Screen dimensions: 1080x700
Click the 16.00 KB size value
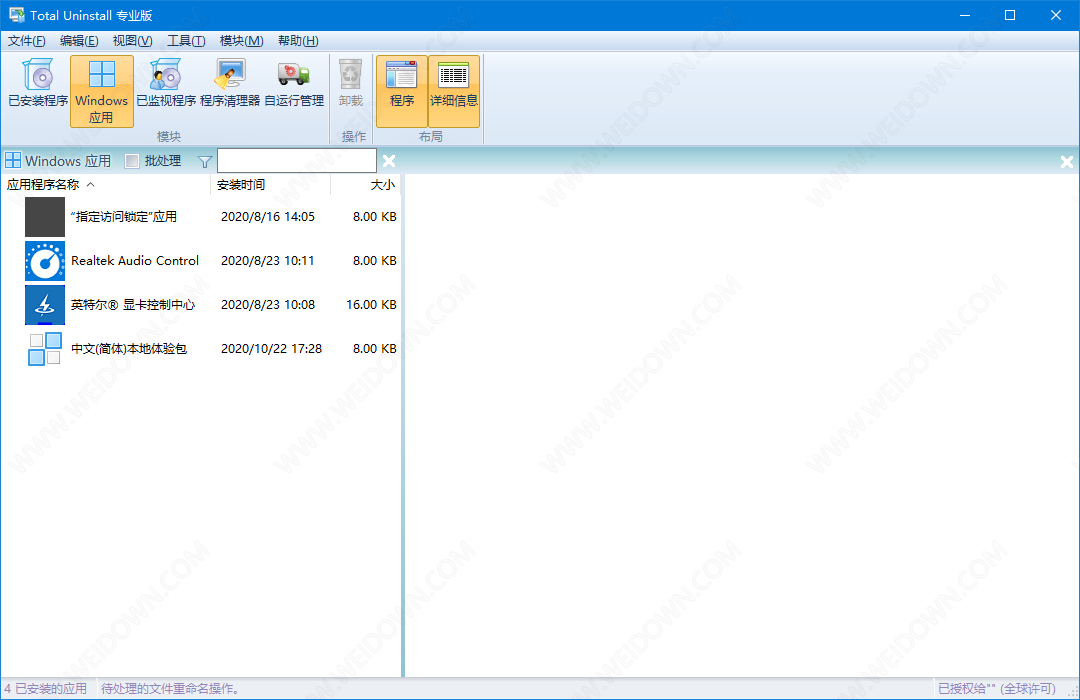click(x=371, y=305)
